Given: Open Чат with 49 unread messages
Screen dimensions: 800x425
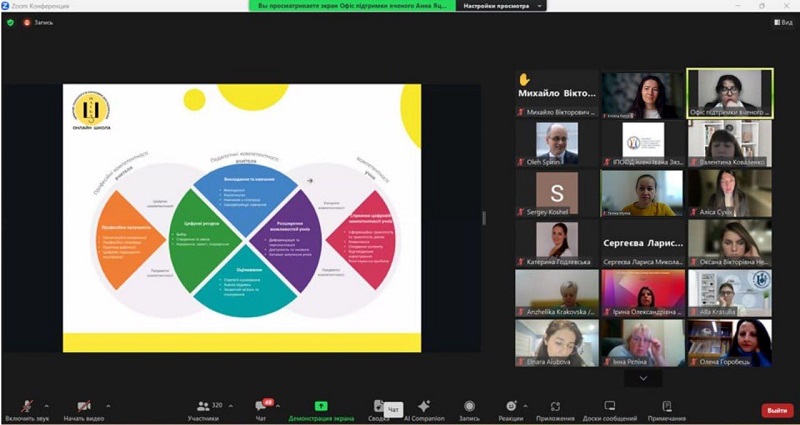Looking at the screenshot, I should (x=261, y=411).
